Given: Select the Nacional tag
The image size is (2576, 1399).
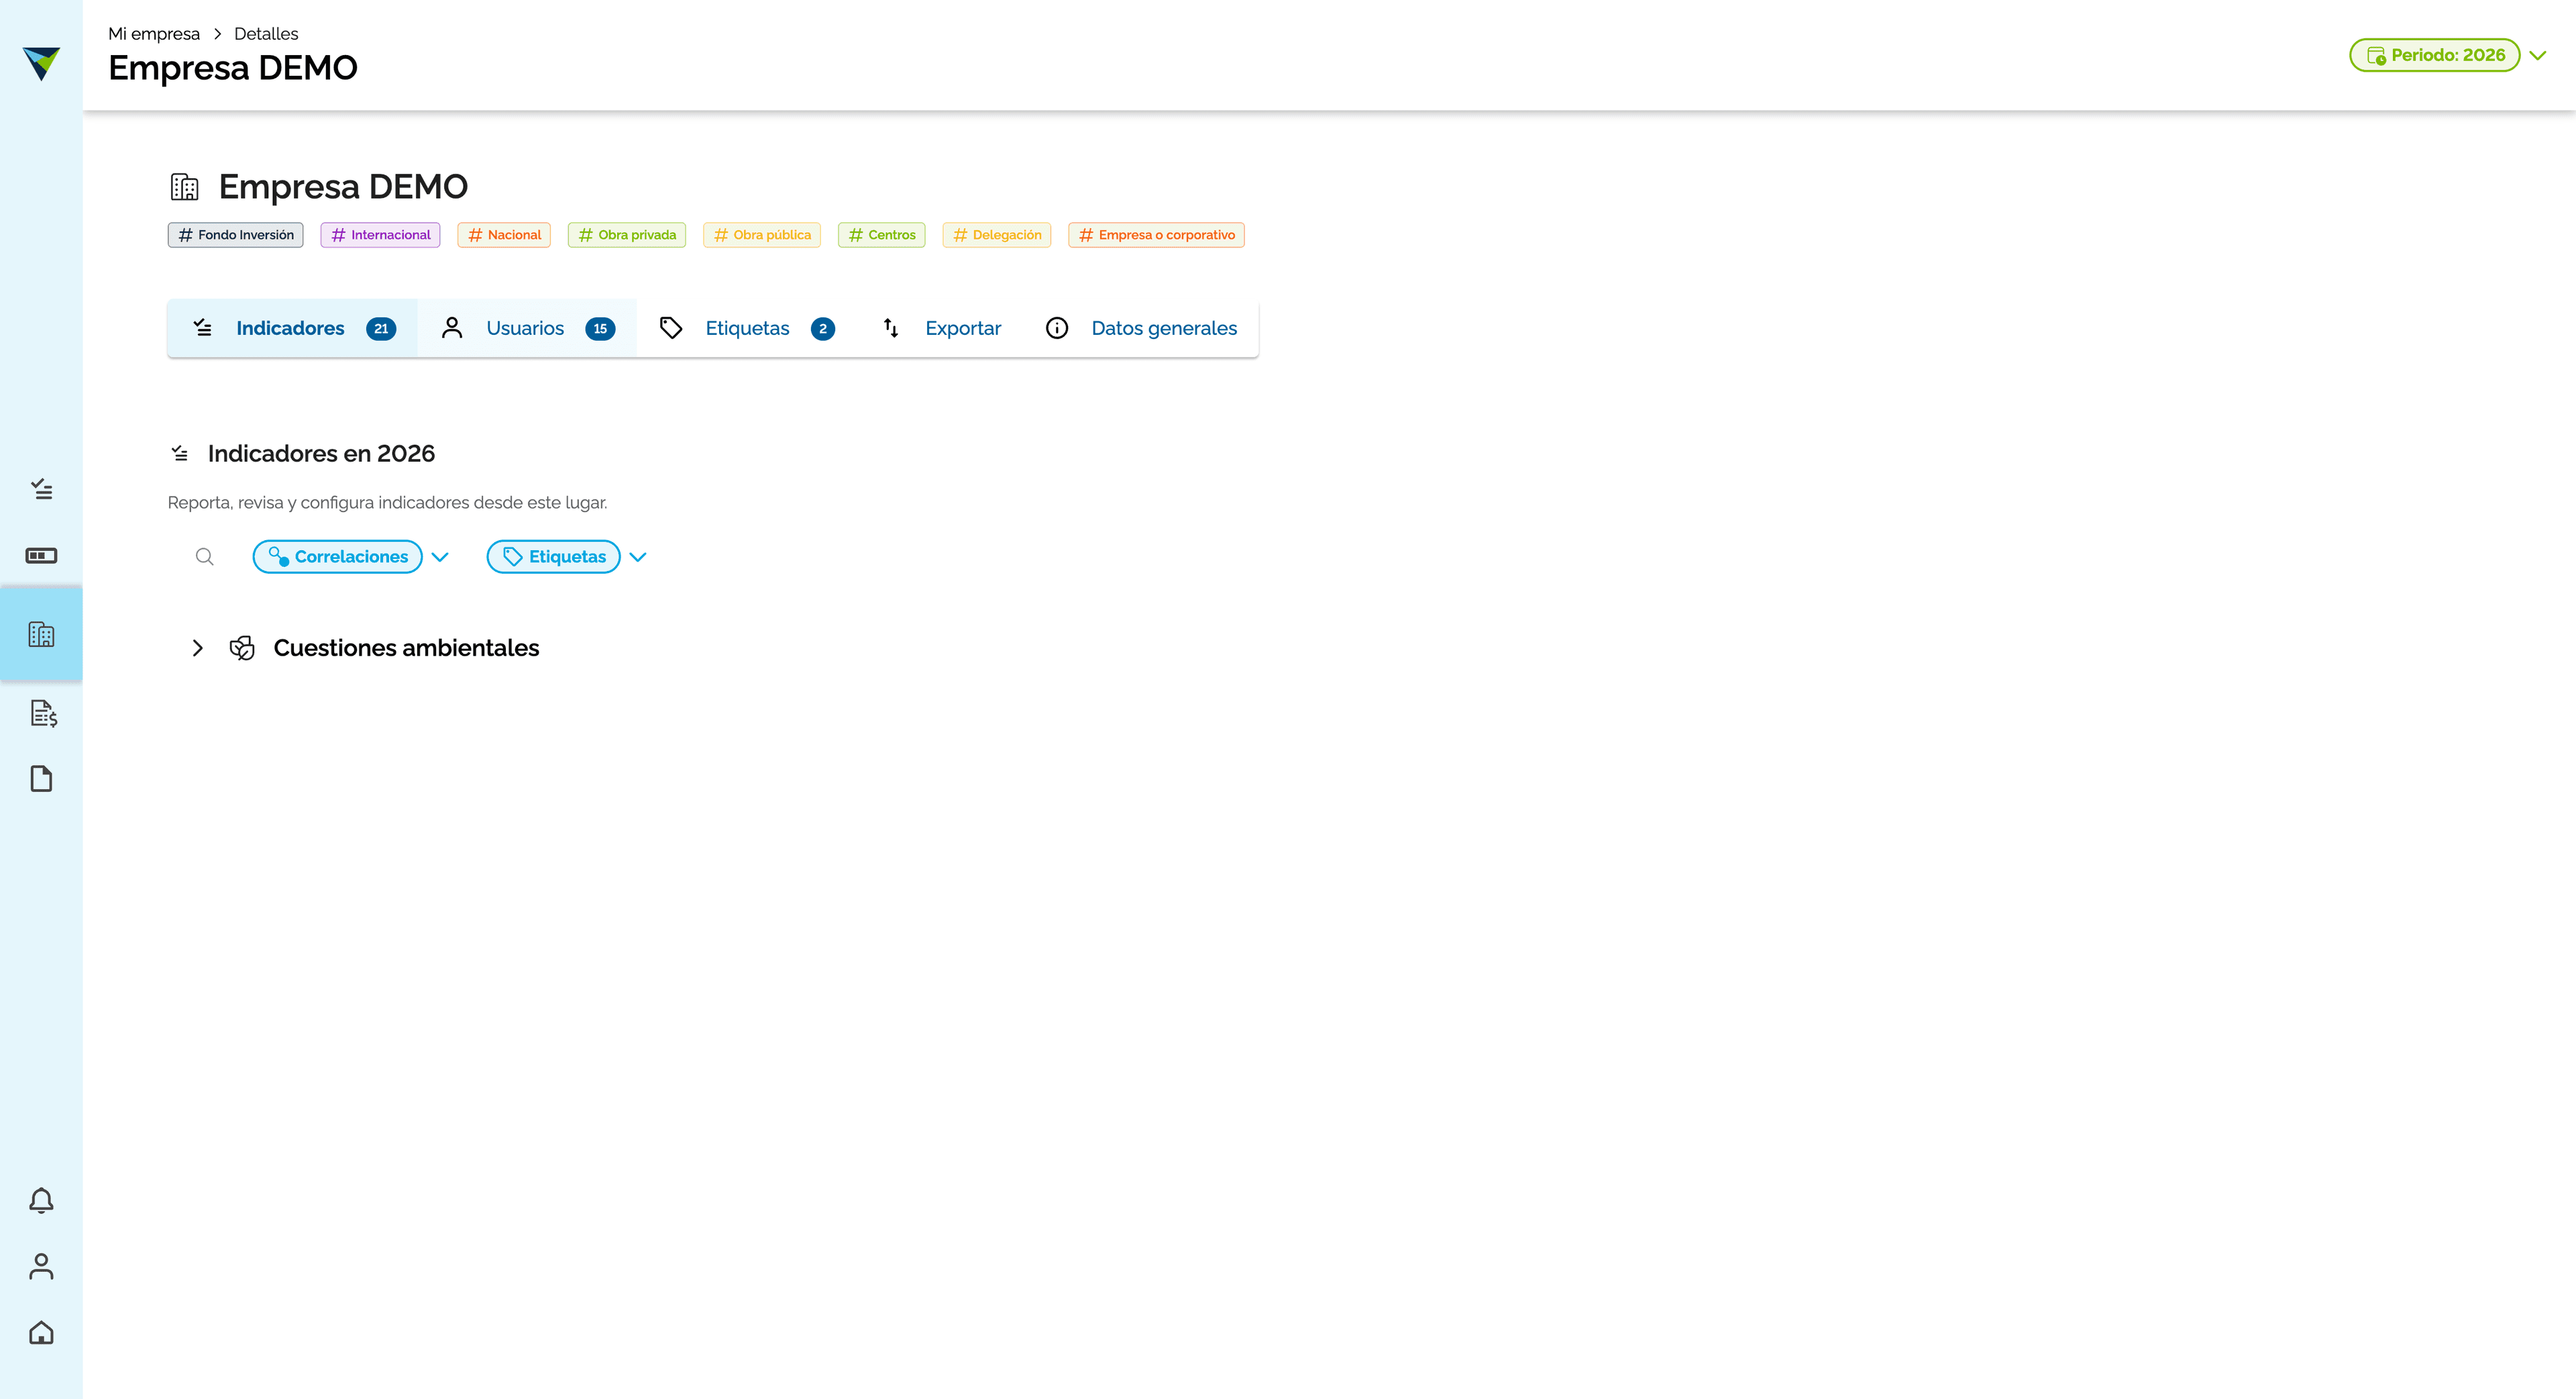Looking at the screenshot, I should coord(504,235).
